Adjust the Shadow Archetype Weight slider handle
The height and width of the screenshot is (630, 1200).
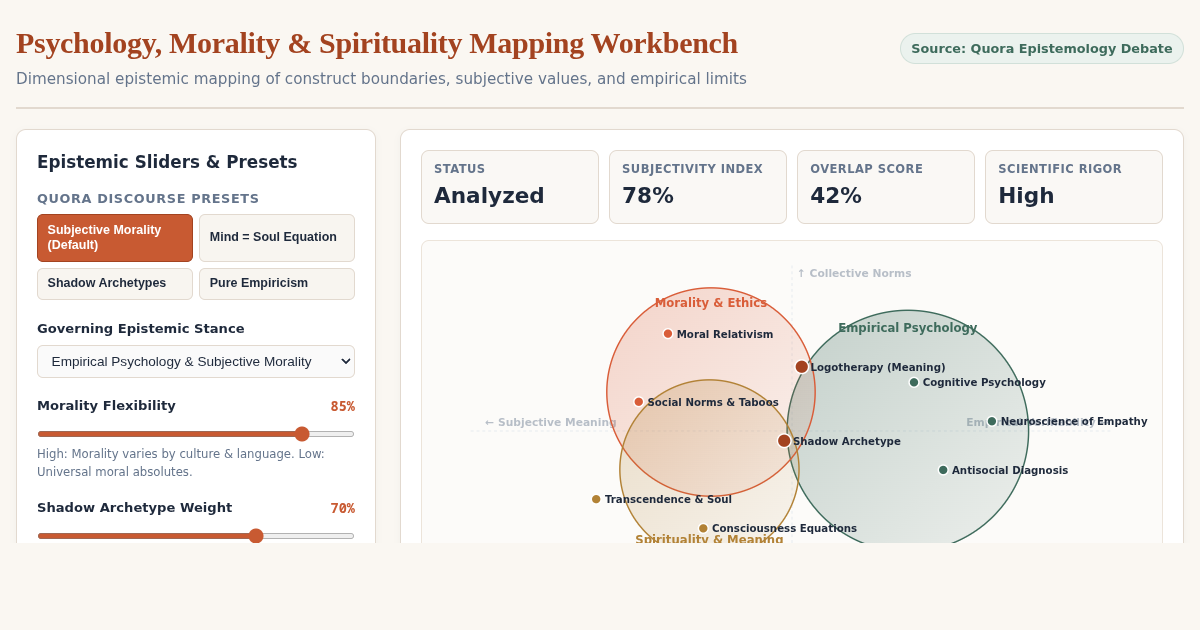(256, 536)
